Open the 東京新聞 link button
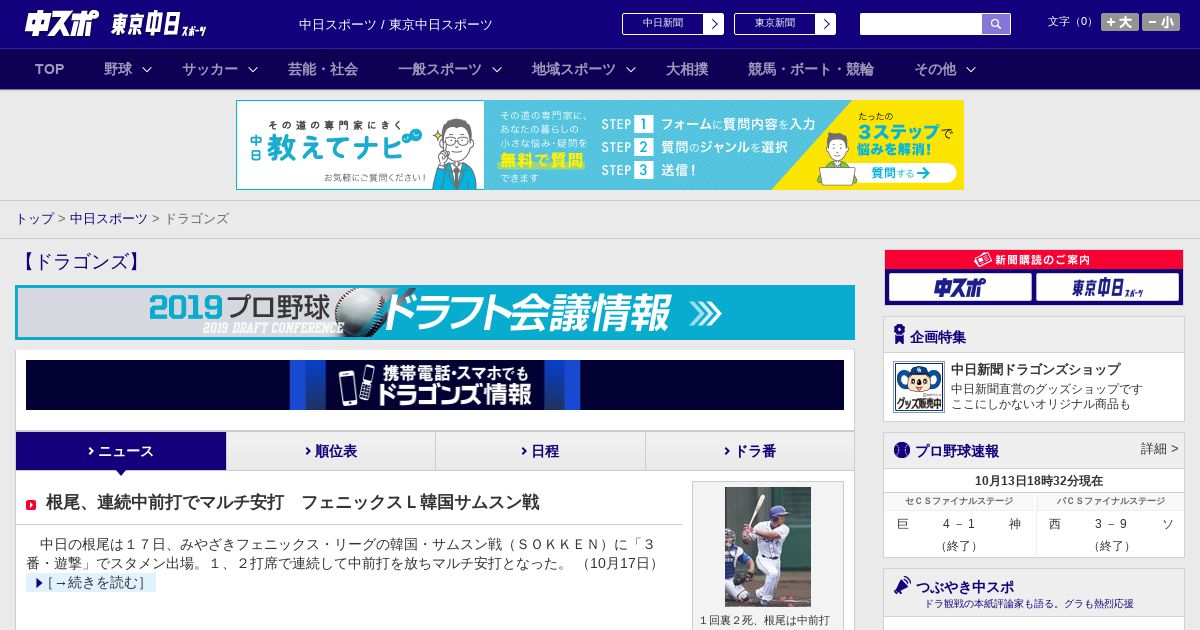This screenshot has height=630, width=1200. point(784,24)
